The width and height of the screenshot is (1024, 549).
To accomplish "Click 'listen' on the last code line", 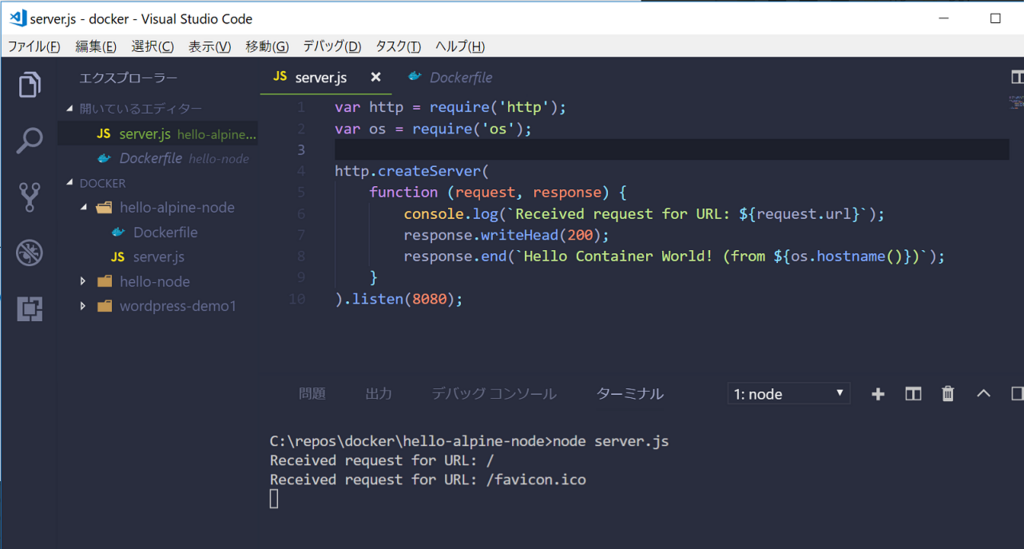I will tap(378, 299).
